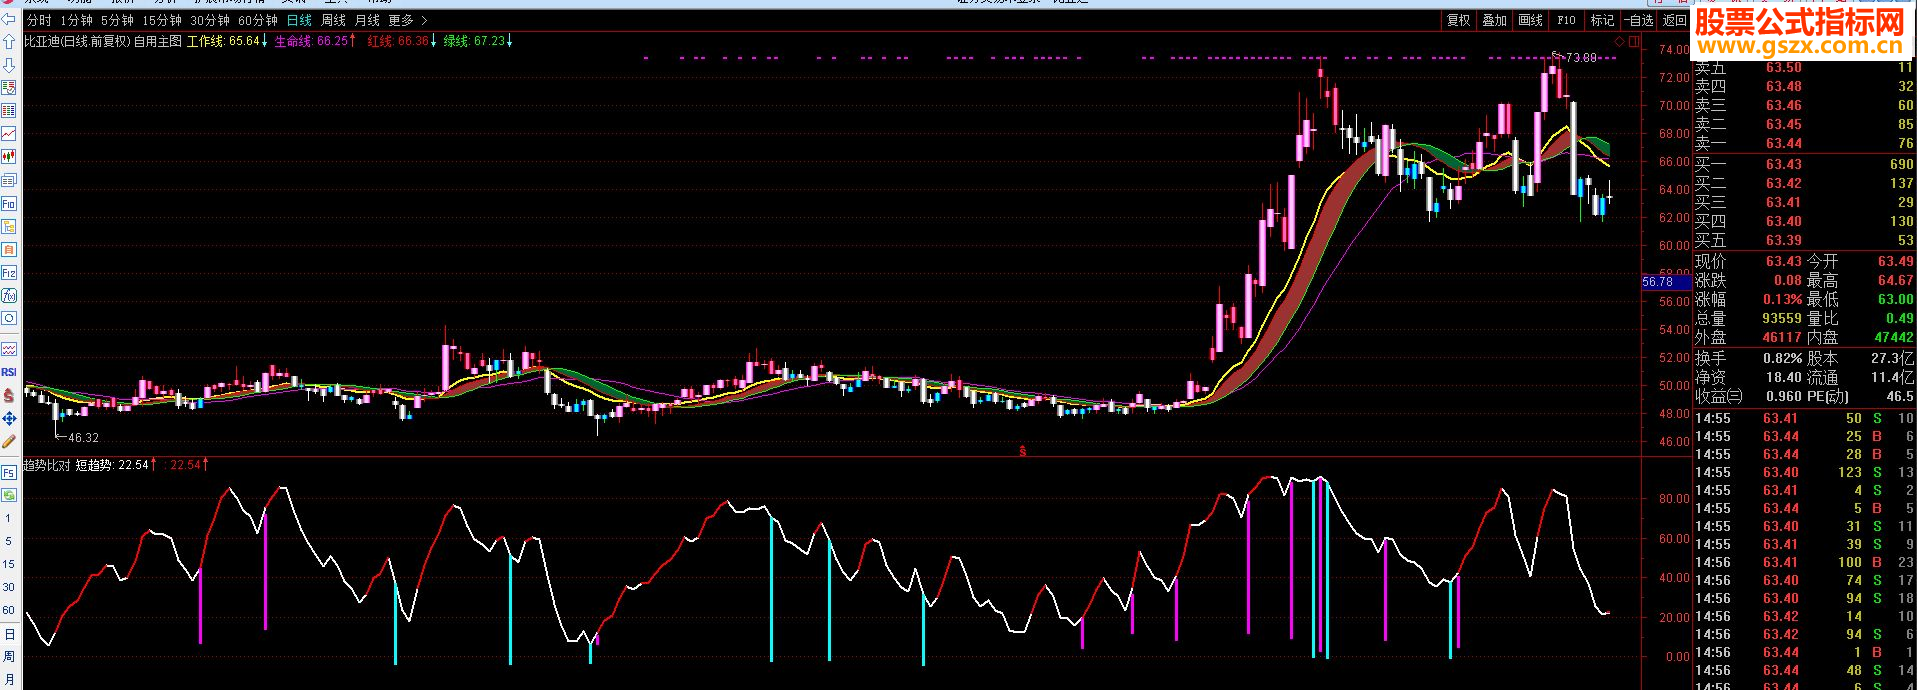Click the line trend chart icon in sidebar
Image resolution: width=1917 pixels, height=690 pixels.
tap(9, 134)
